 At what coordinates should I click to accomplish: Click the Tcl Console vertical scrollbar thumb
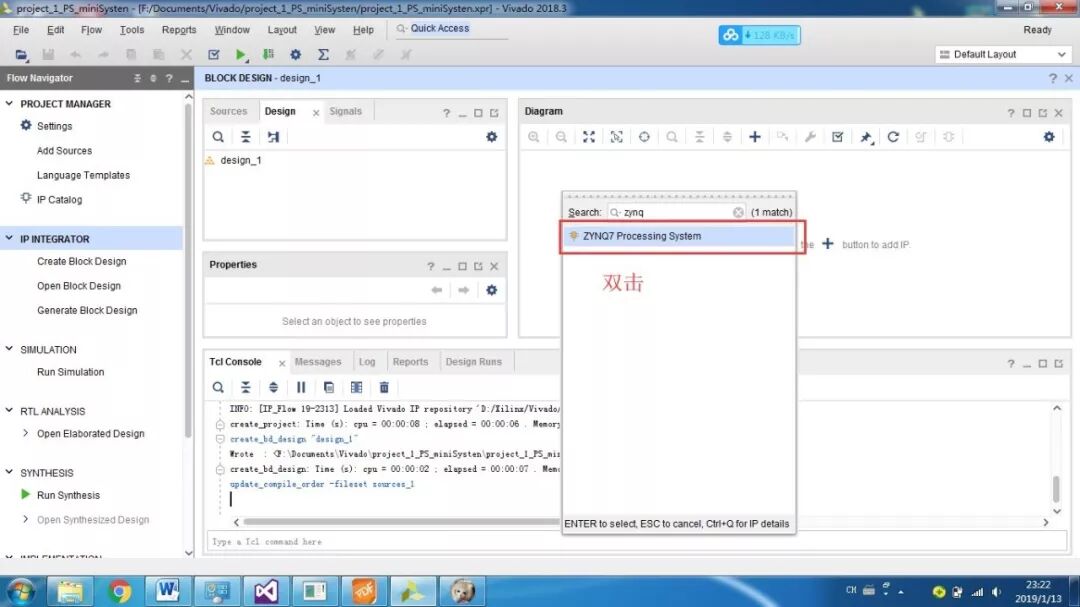point(1057,488)
